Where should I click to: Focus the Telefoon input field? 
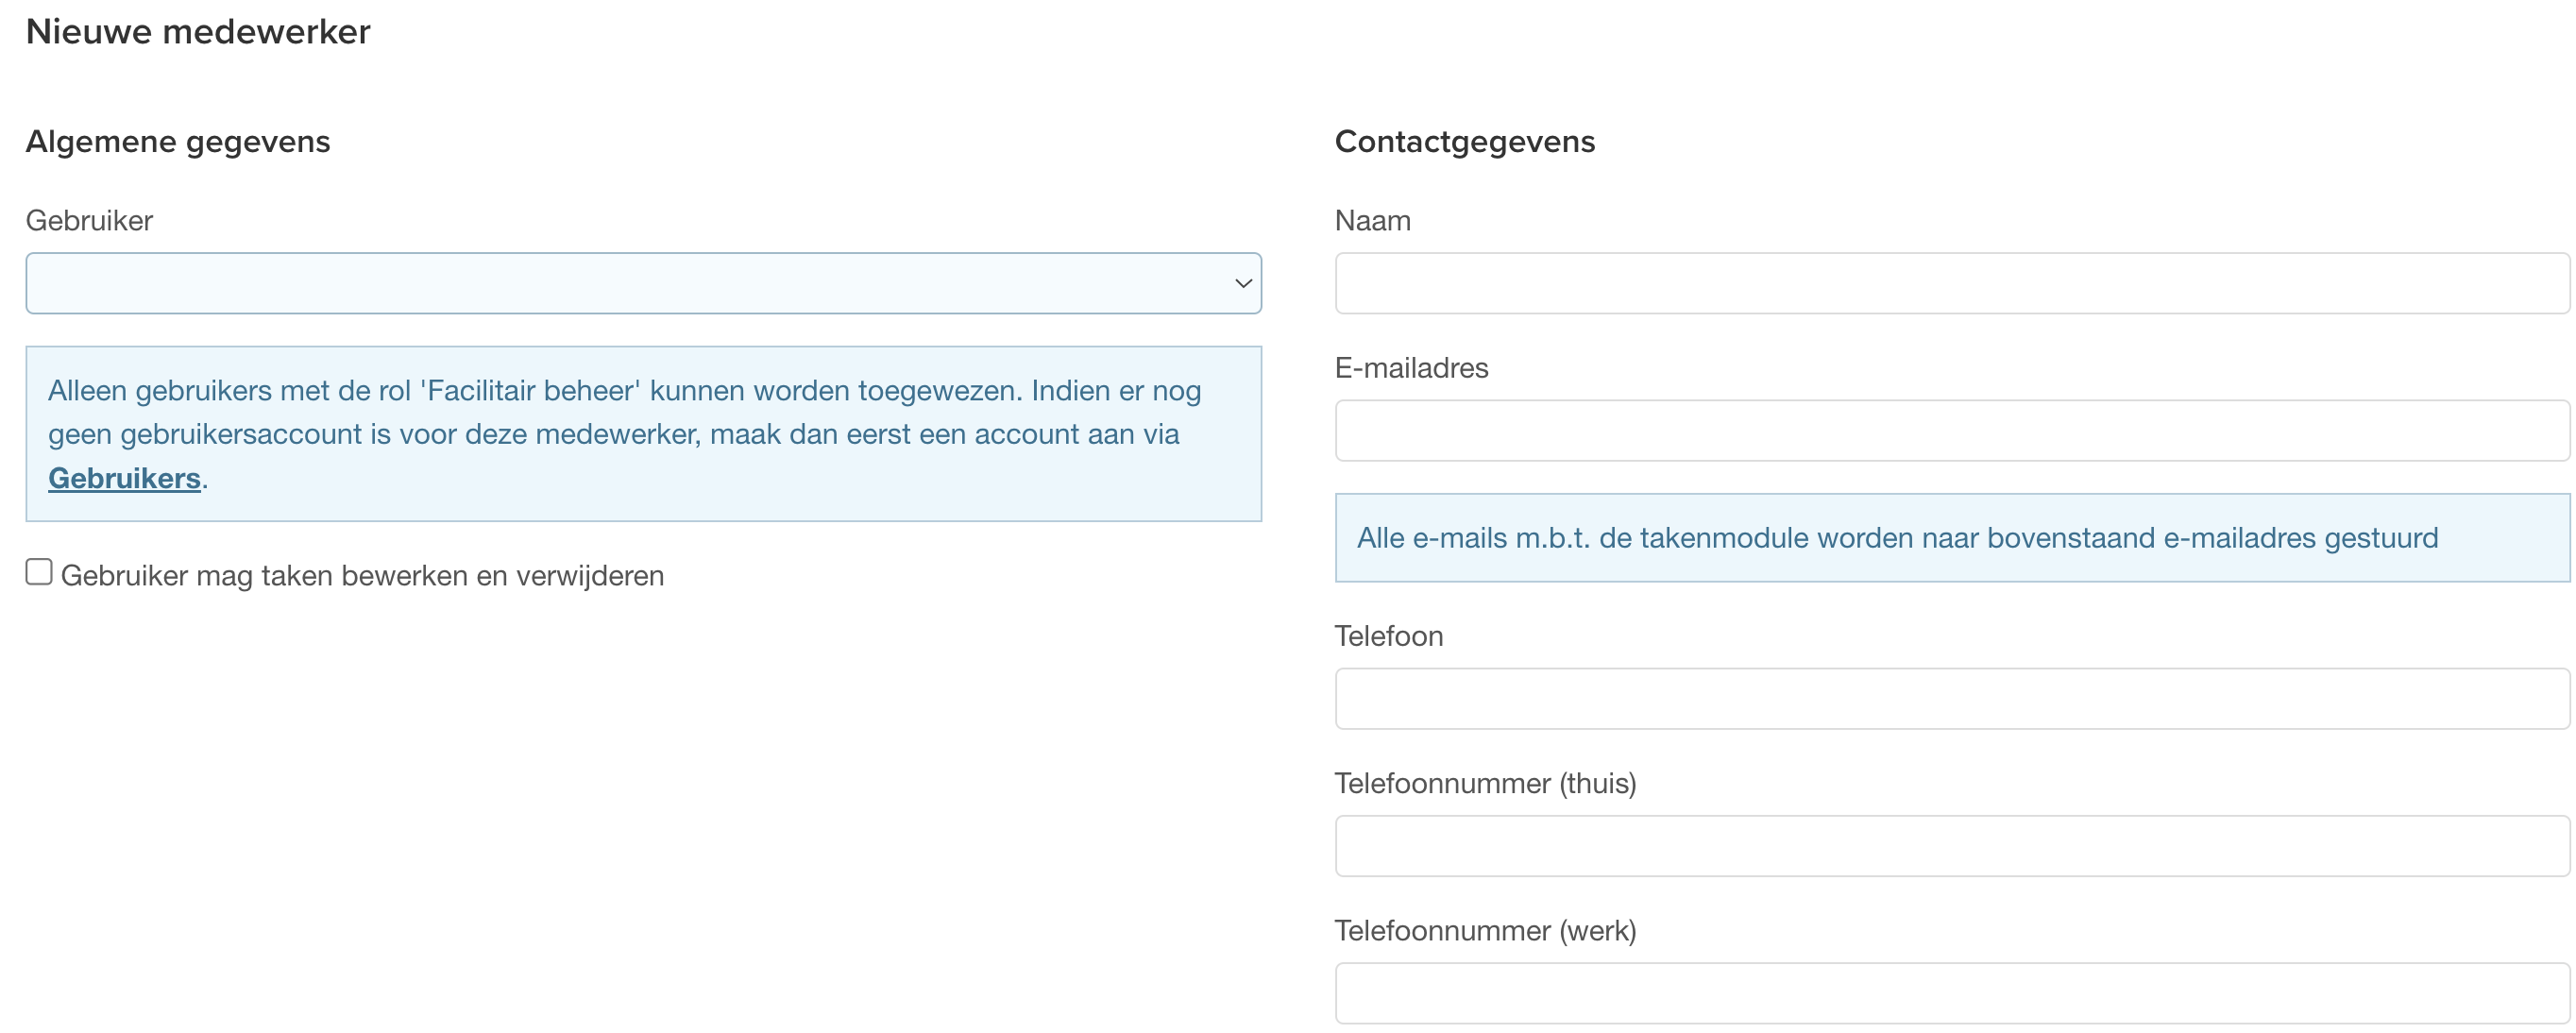point(1952,699)
